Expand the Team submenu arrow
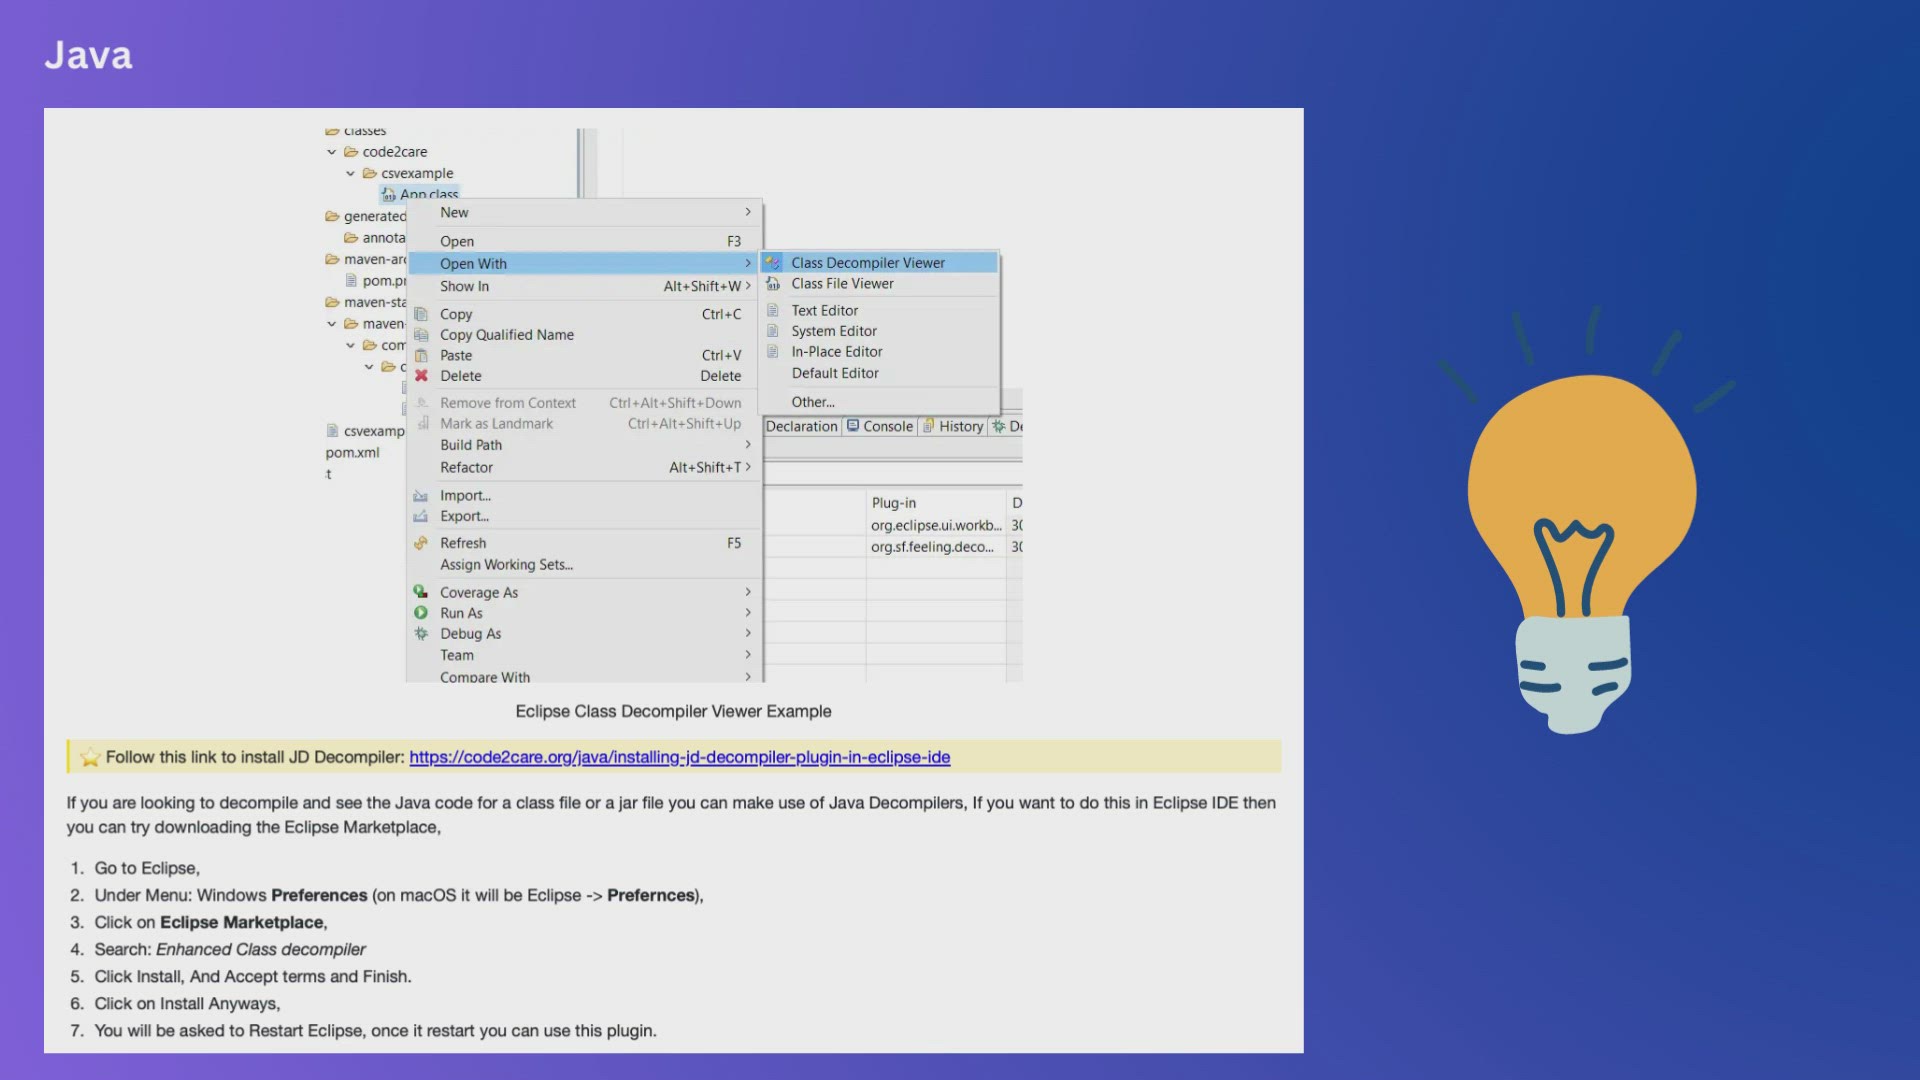 (x=748, y=655)
